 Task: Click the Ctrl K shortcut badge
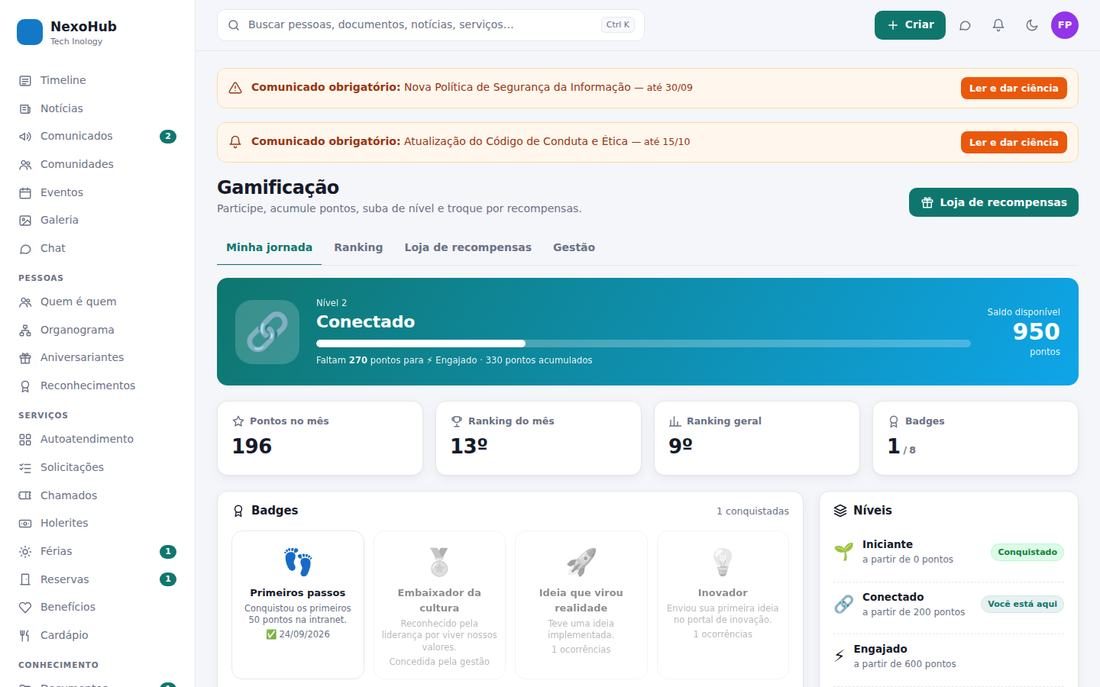pos(618,25)
